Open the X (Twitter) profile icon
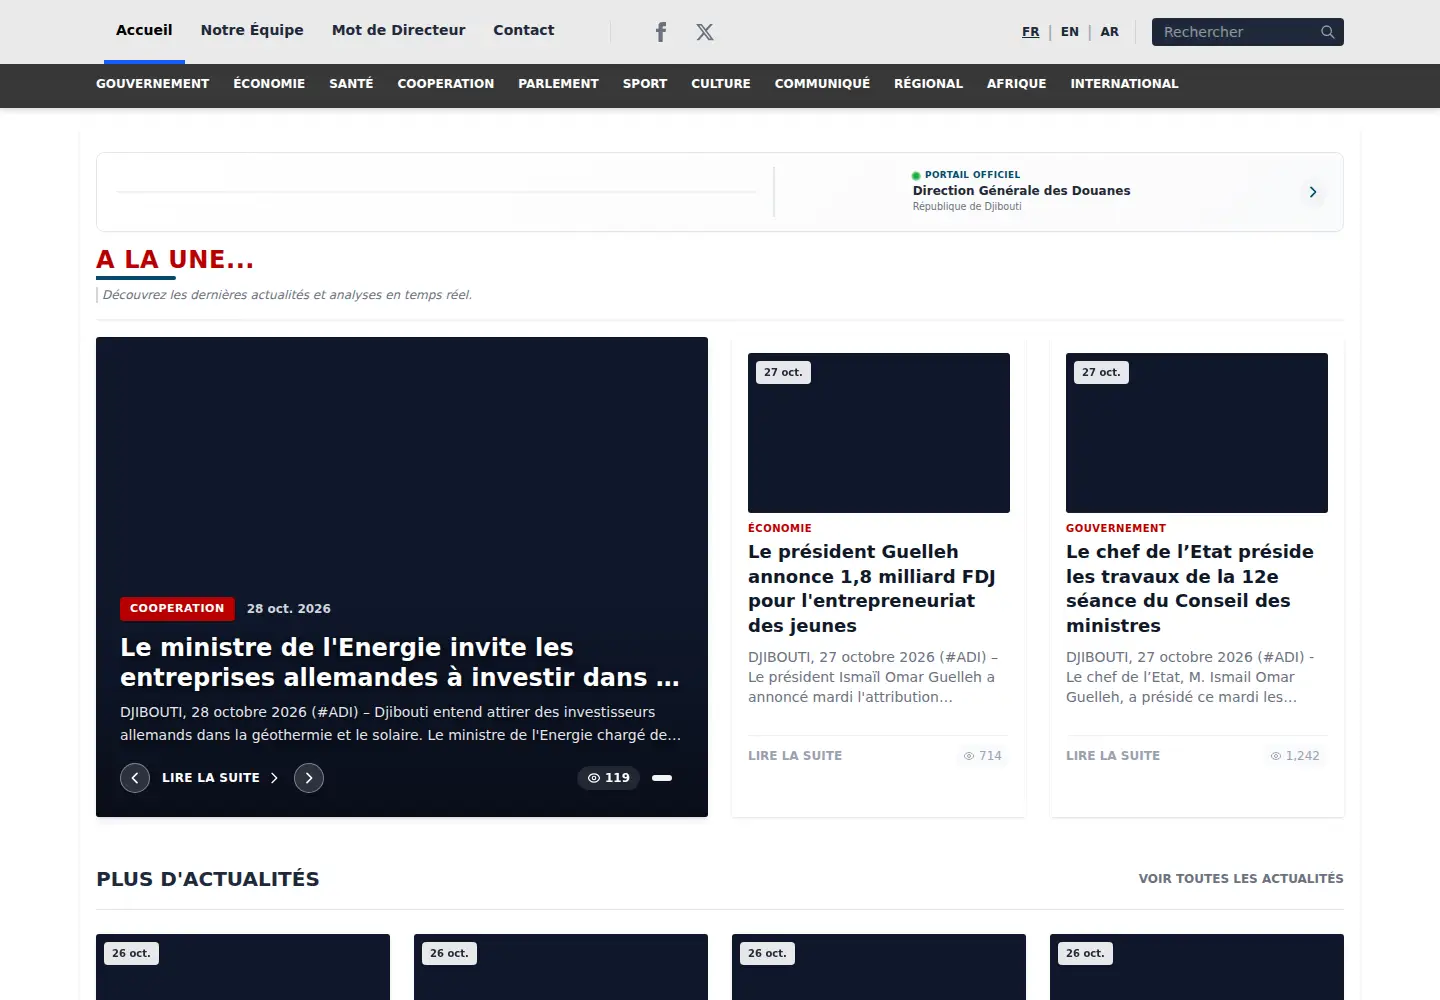Screen dimensions: 1440x1000 click(705, 32)
